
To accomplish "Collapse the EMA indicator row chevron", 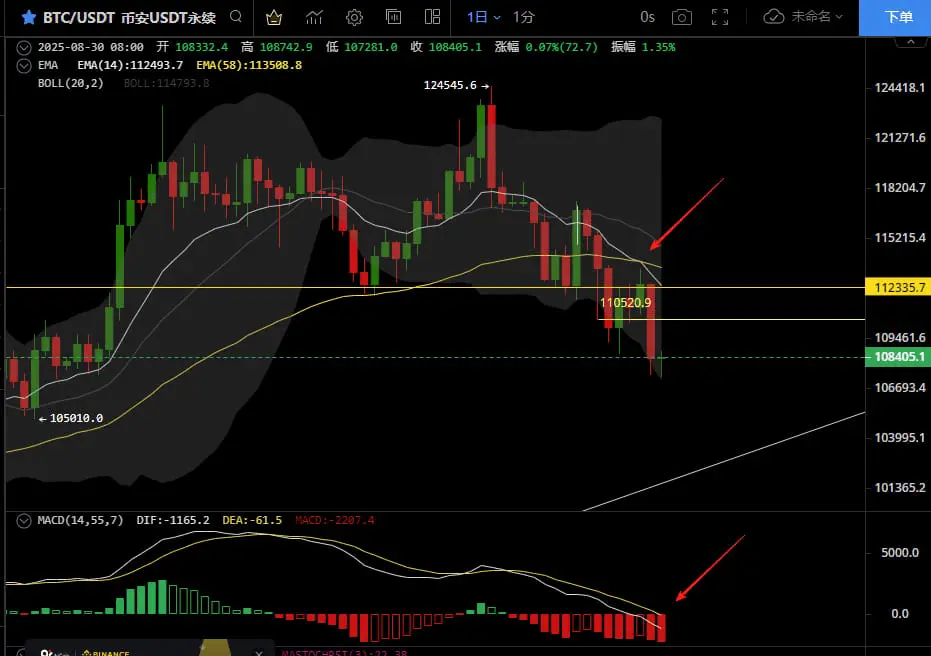I will [x=24, y=66].
